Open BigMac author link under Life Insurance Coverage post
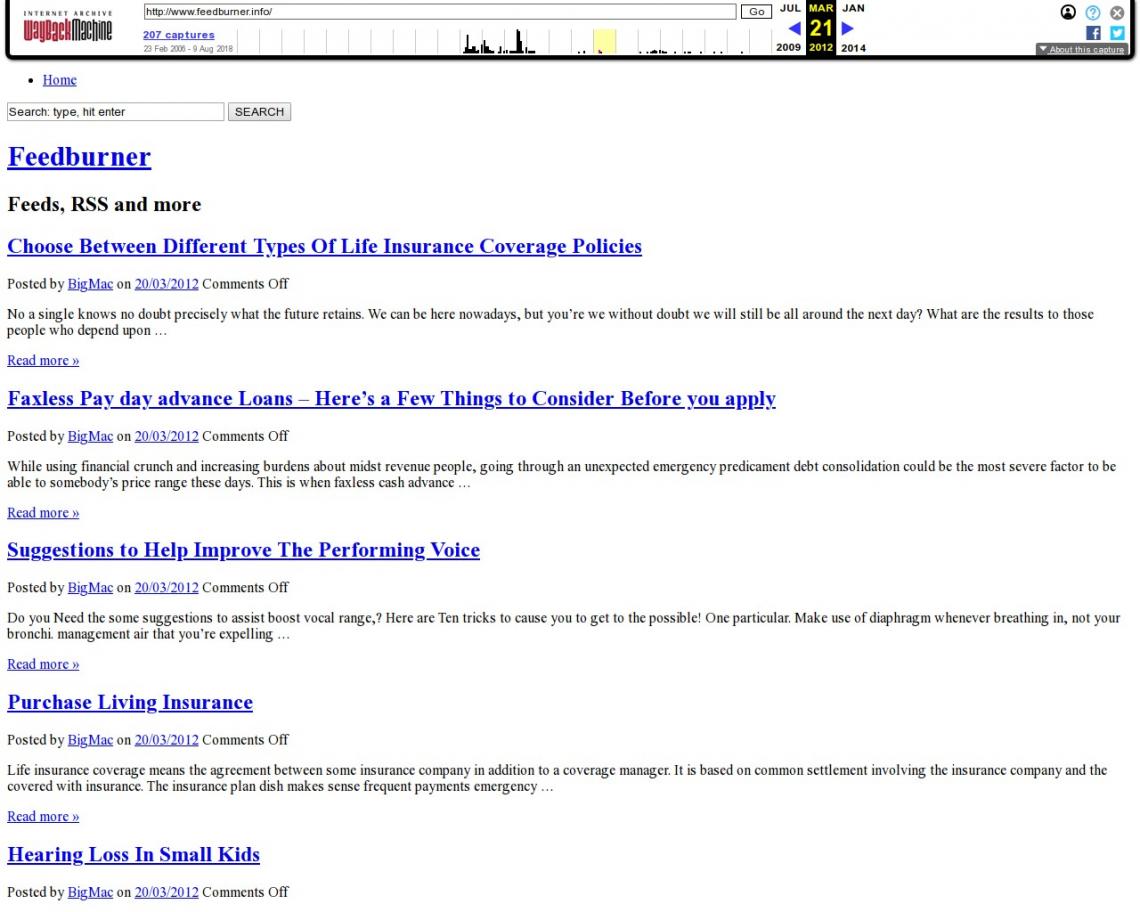This screenshot has height=912, width=1140. click(x=90, y=284)
